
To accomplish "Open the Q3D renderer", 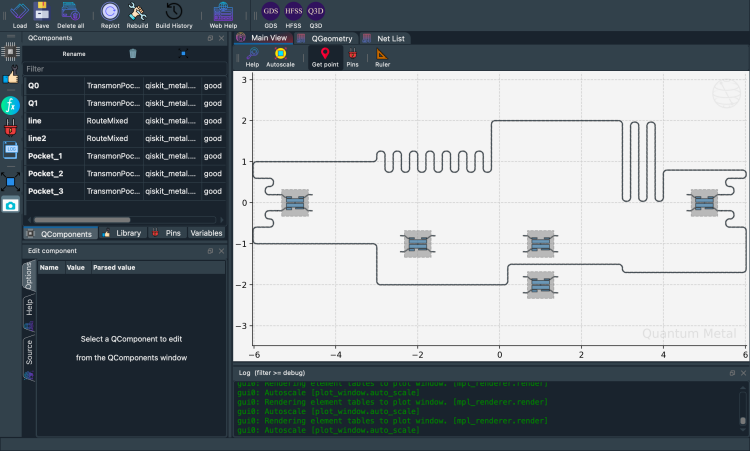I will 316,15.
